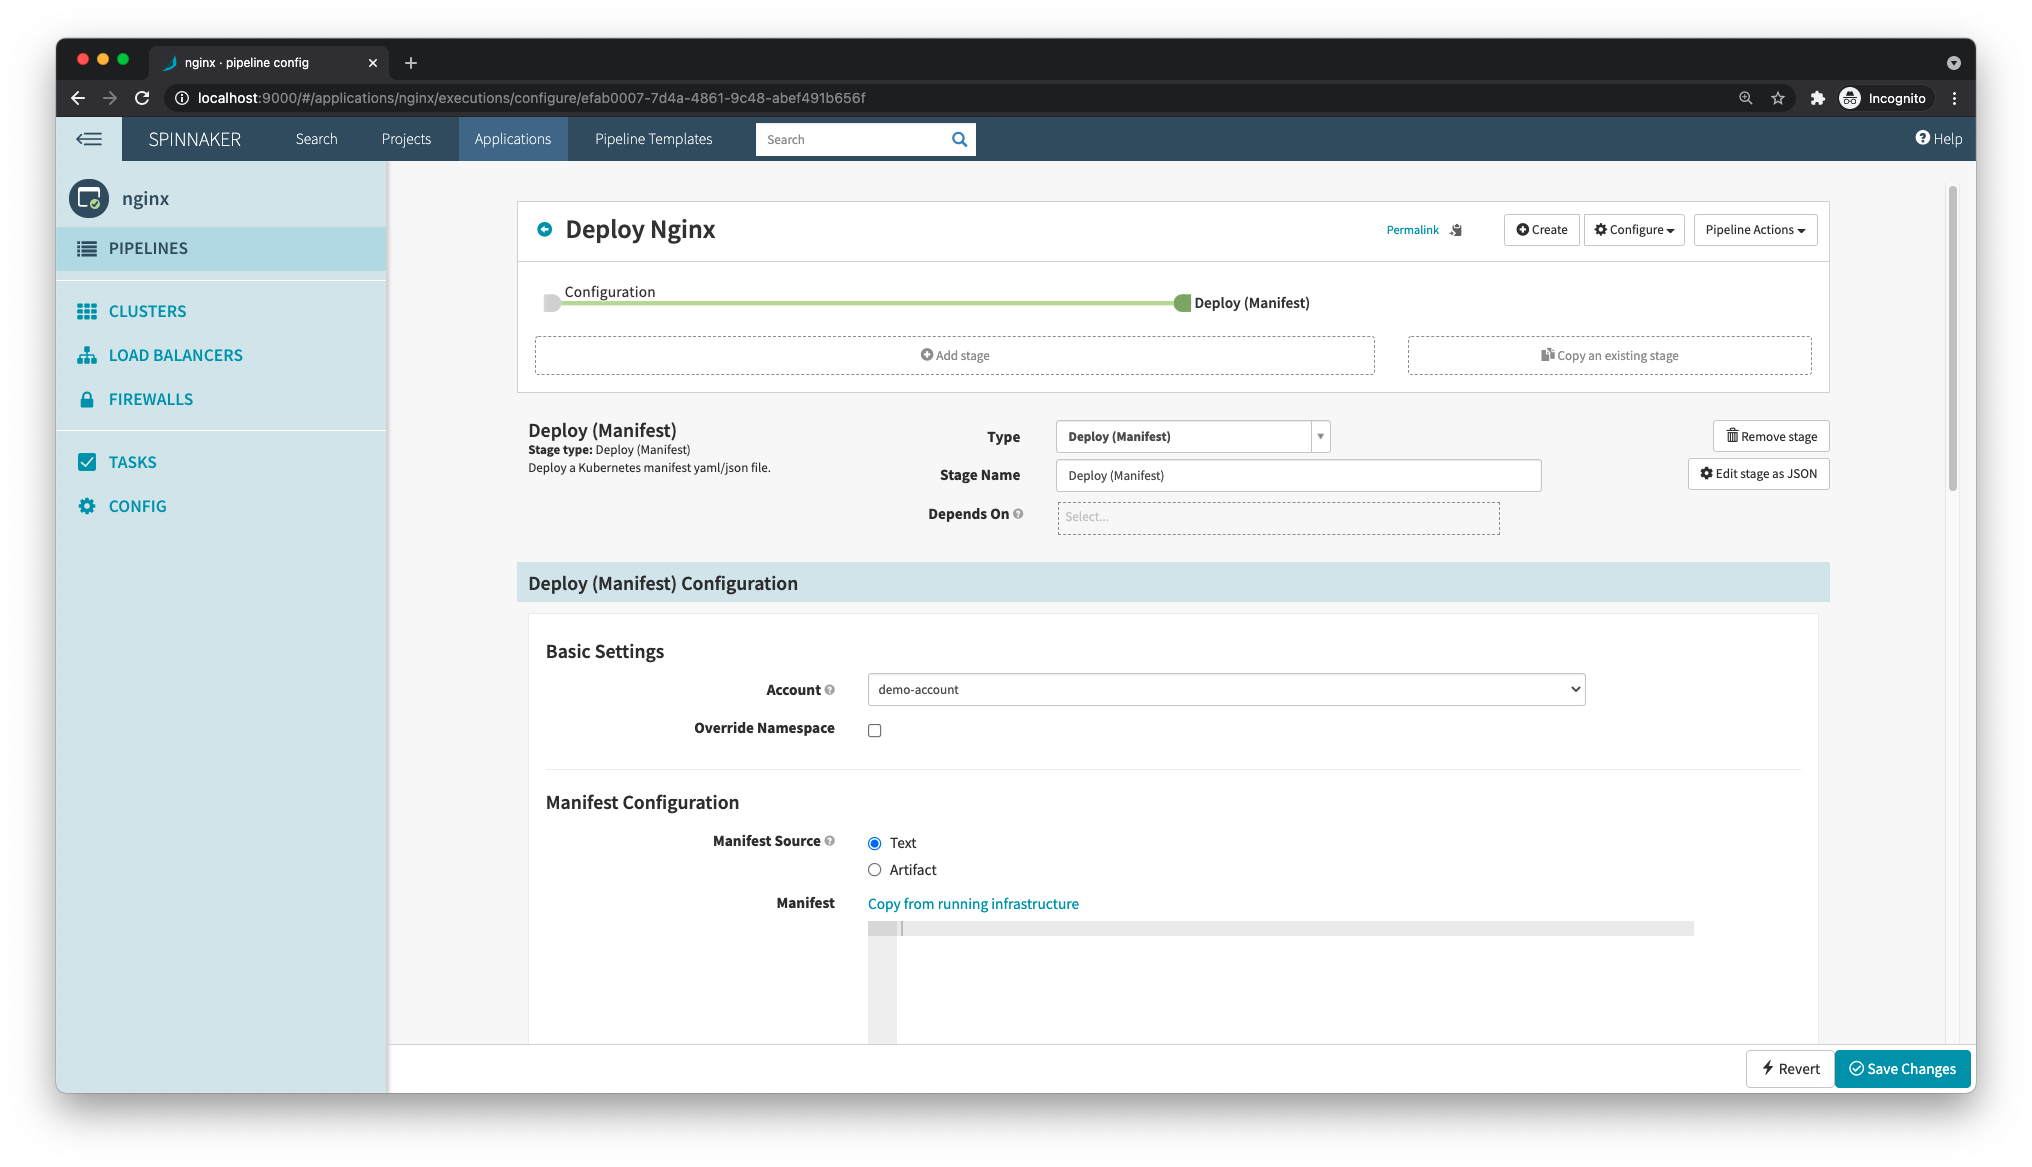Screen dimensions: 2032x1167
Task: Click the SPINNAKER logo text
Action: click(195, 139)
